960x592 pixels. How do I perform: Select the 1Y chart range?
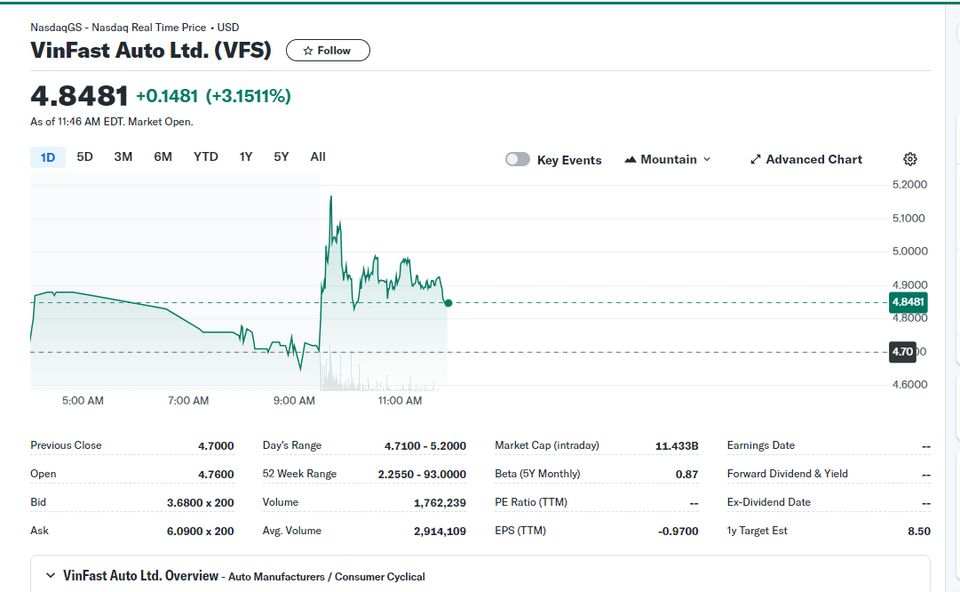(x=246, y=157)
